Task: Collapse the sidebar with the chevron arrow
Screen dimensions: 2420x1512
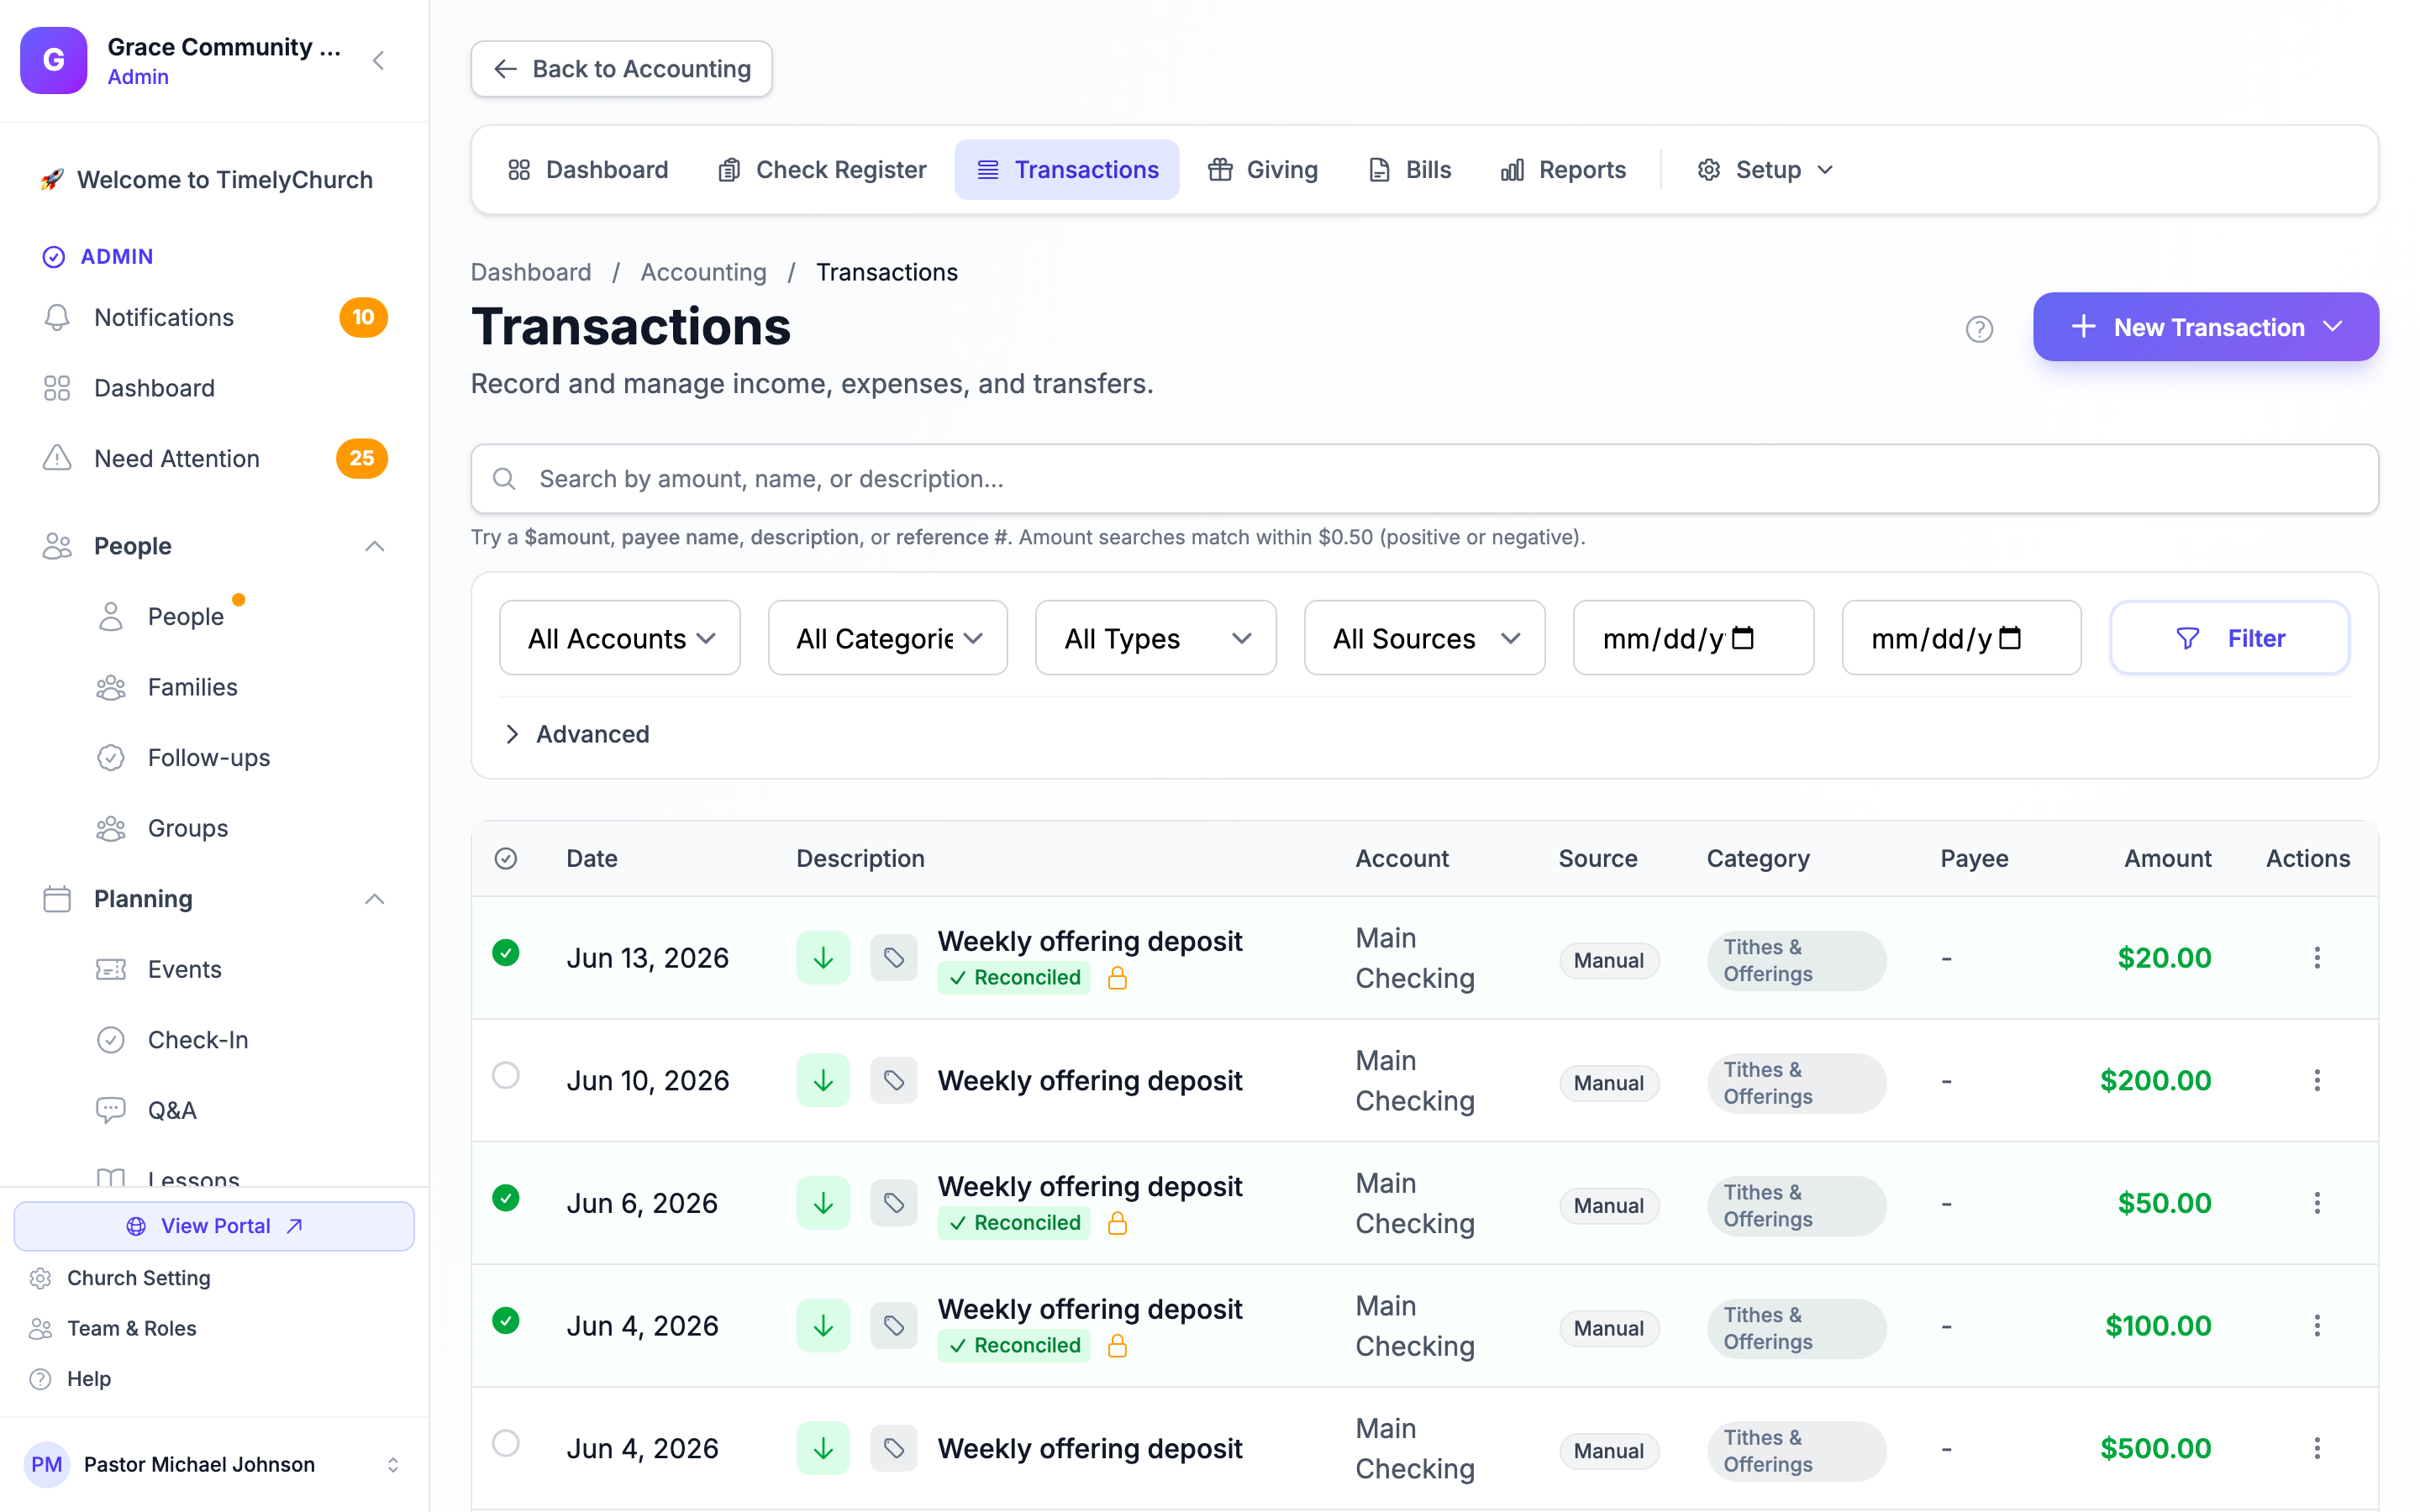Action: (379, 60)
